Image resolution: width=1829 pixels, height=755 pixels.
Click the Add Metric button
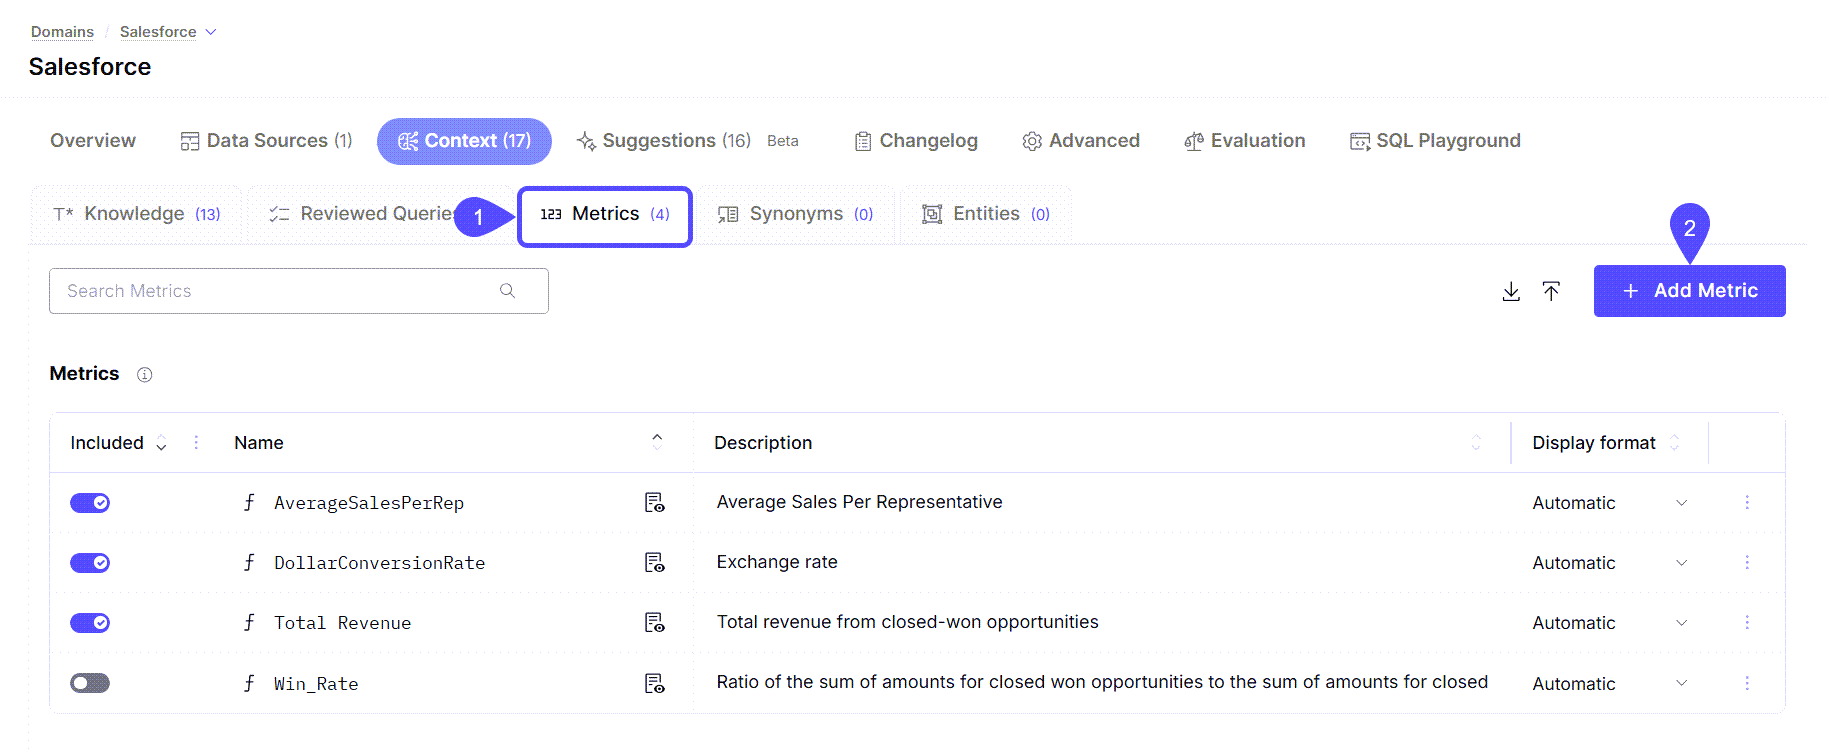click(x=1689, y=291)
